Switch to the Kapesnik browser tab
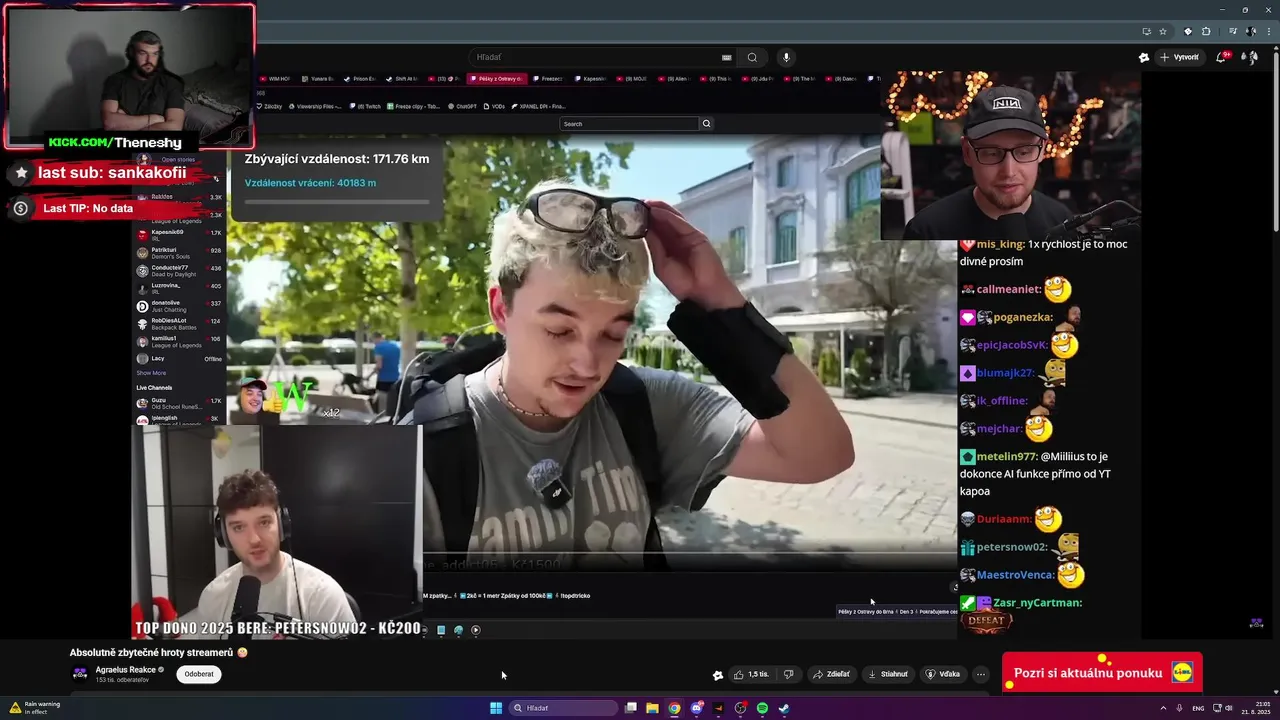1280x720 pixels. tap(591, 78)
